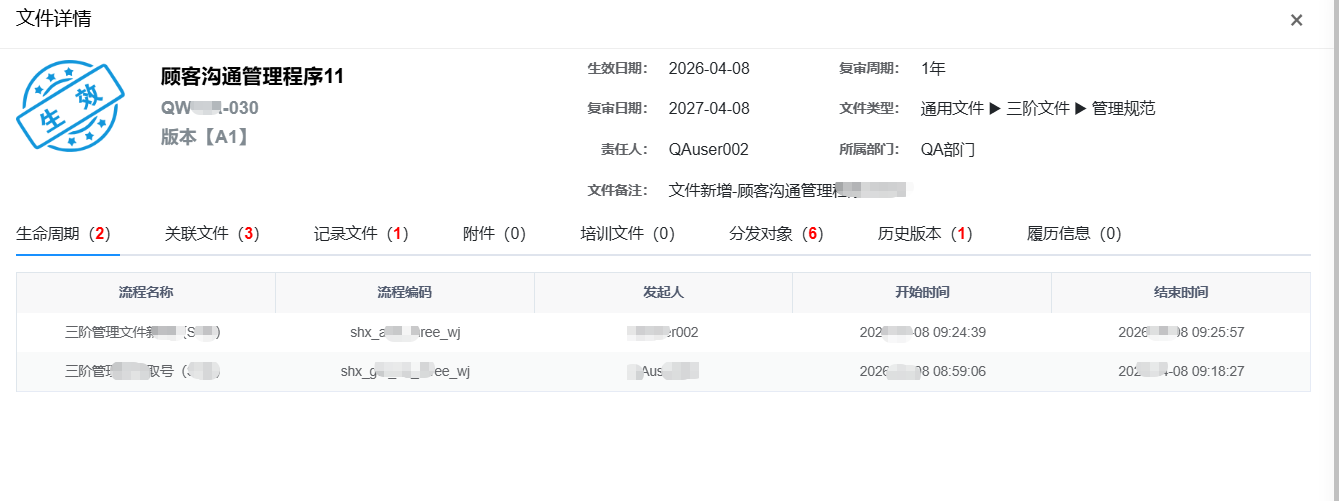The height and width of the screenshot is (501, 1339).
Task: Click end time ending 09:18:27
Action: coord(1181,371)
